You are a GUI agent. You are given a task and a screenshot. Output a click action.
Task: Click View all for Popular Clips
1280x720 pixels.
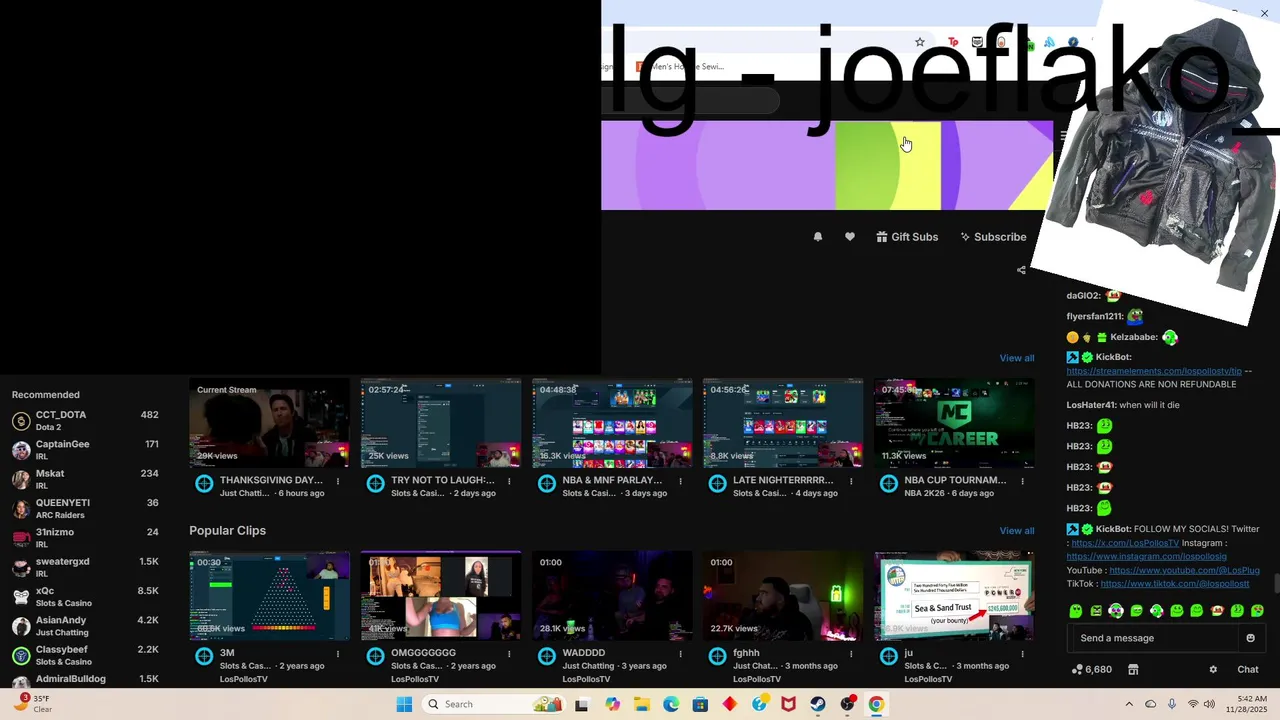click(x=1017, y=531)
